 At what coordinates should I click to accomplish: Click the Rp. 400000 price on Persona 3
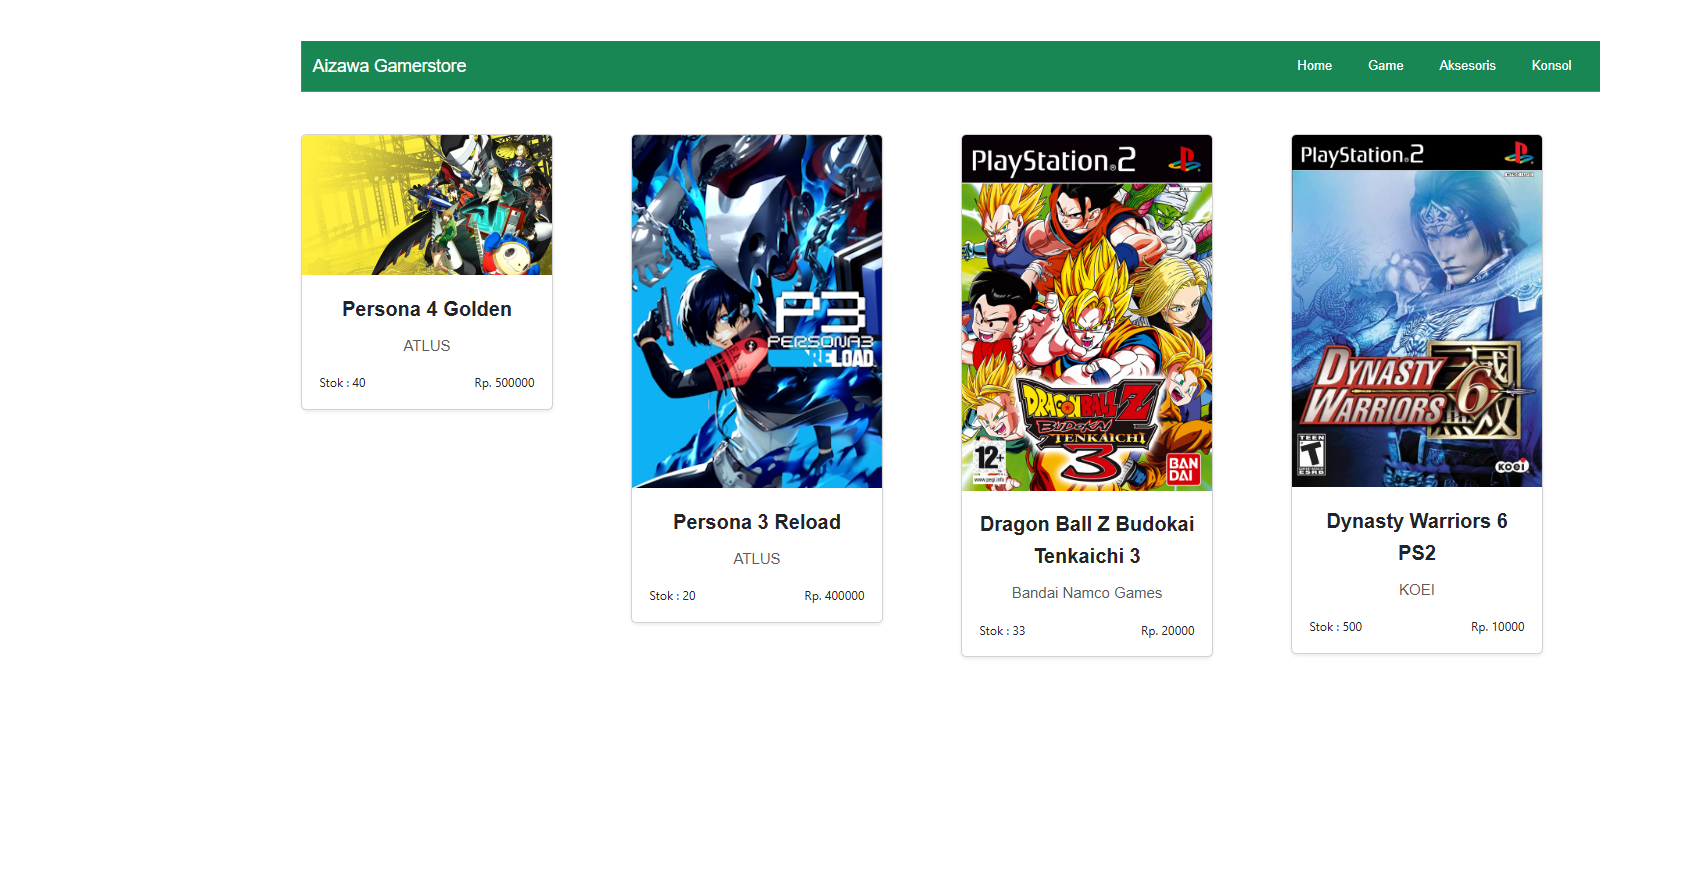(834, 596)
